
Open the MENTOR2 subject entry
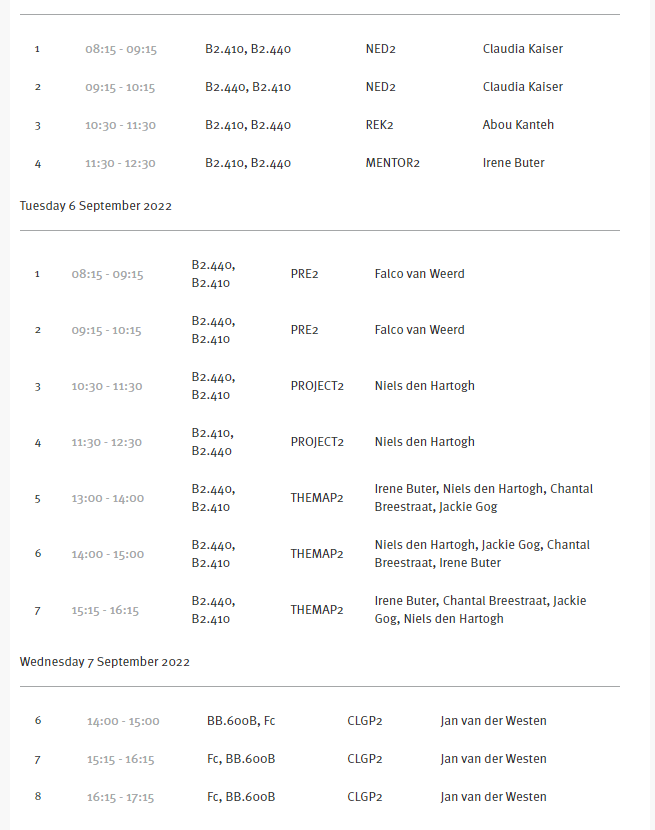point(392,163)
